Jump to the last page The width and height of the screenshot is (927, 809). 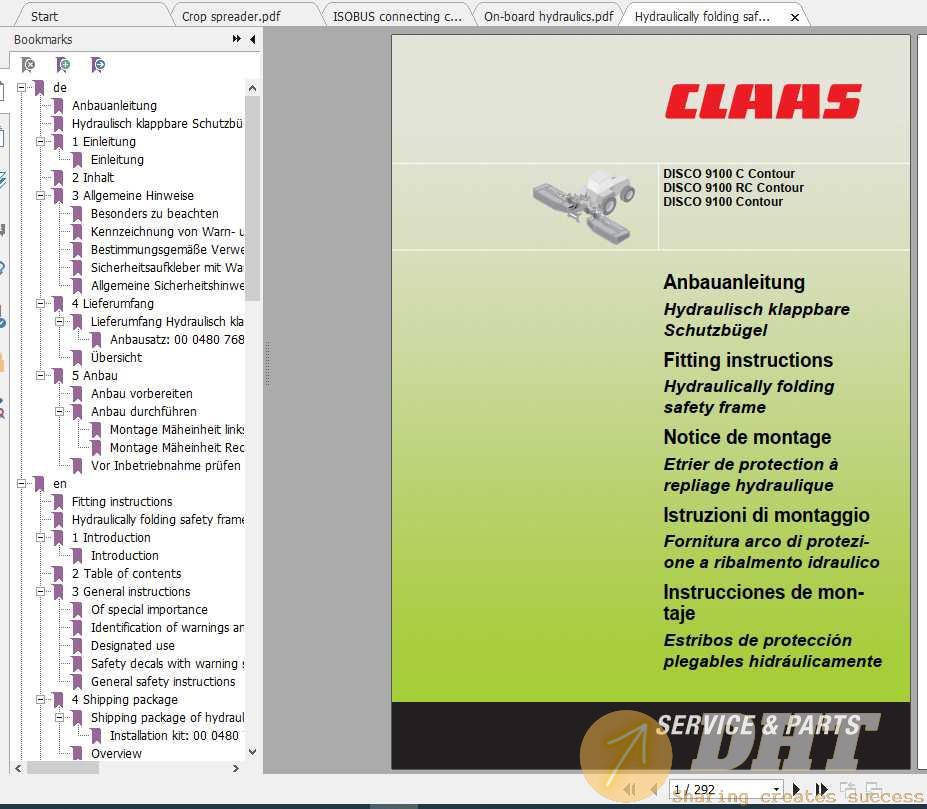tap(821, 789)
